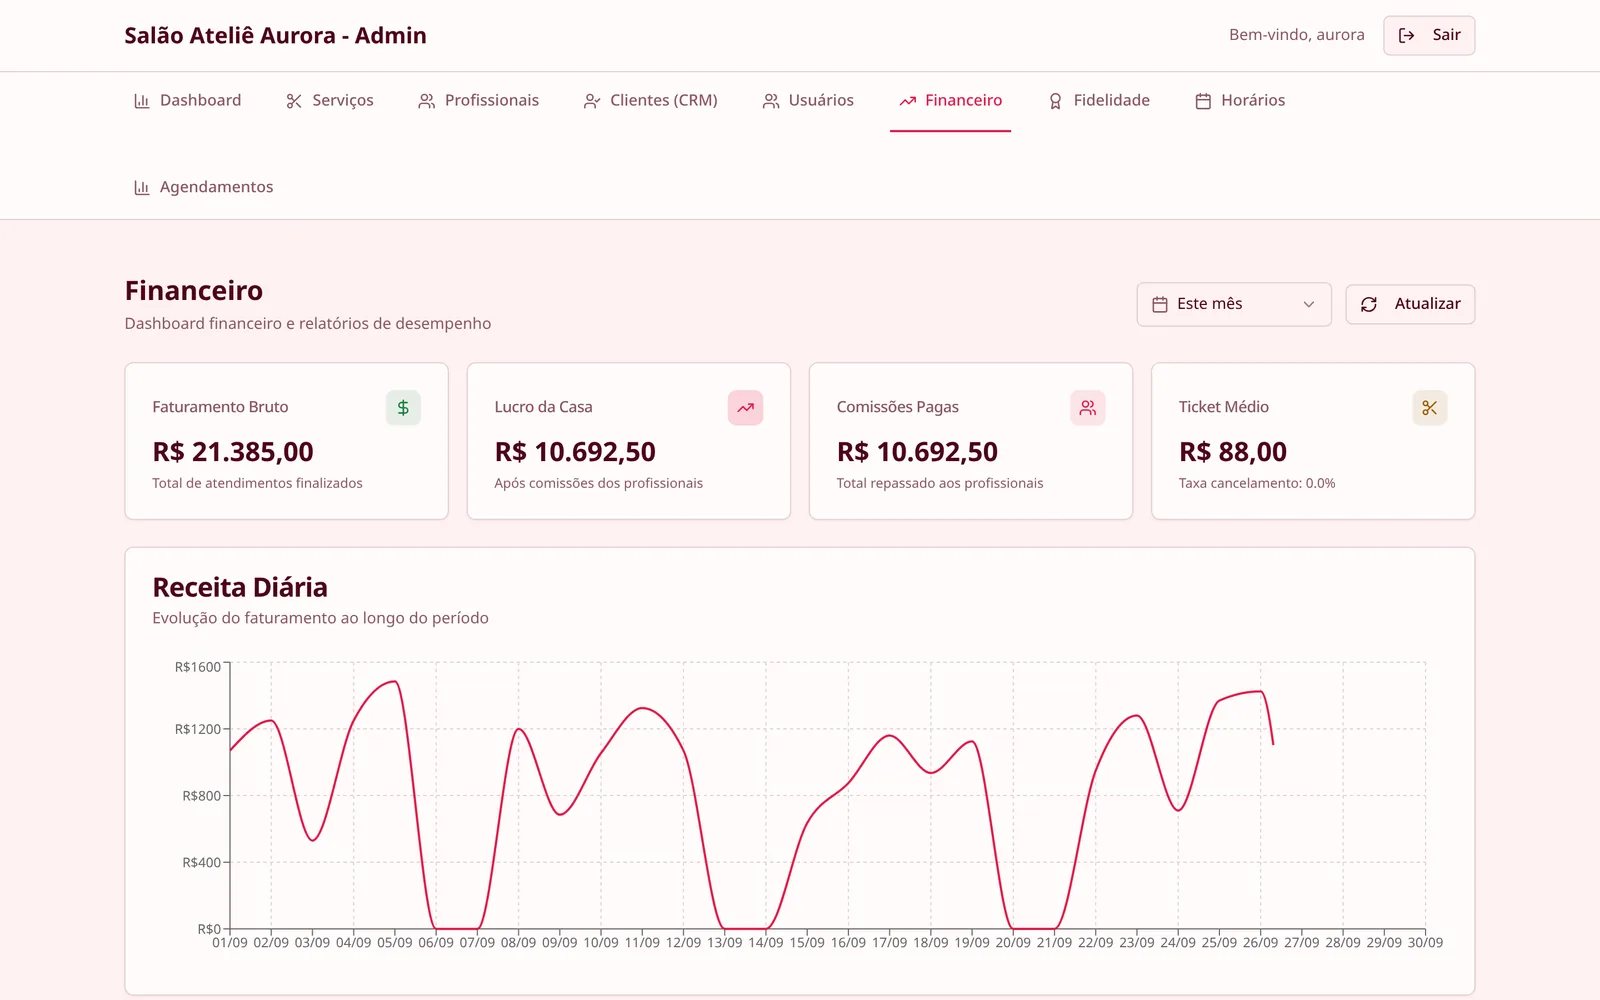Switch to the Horários tab
The image size is (1600, 1000).
click(x=1240, y=101)
